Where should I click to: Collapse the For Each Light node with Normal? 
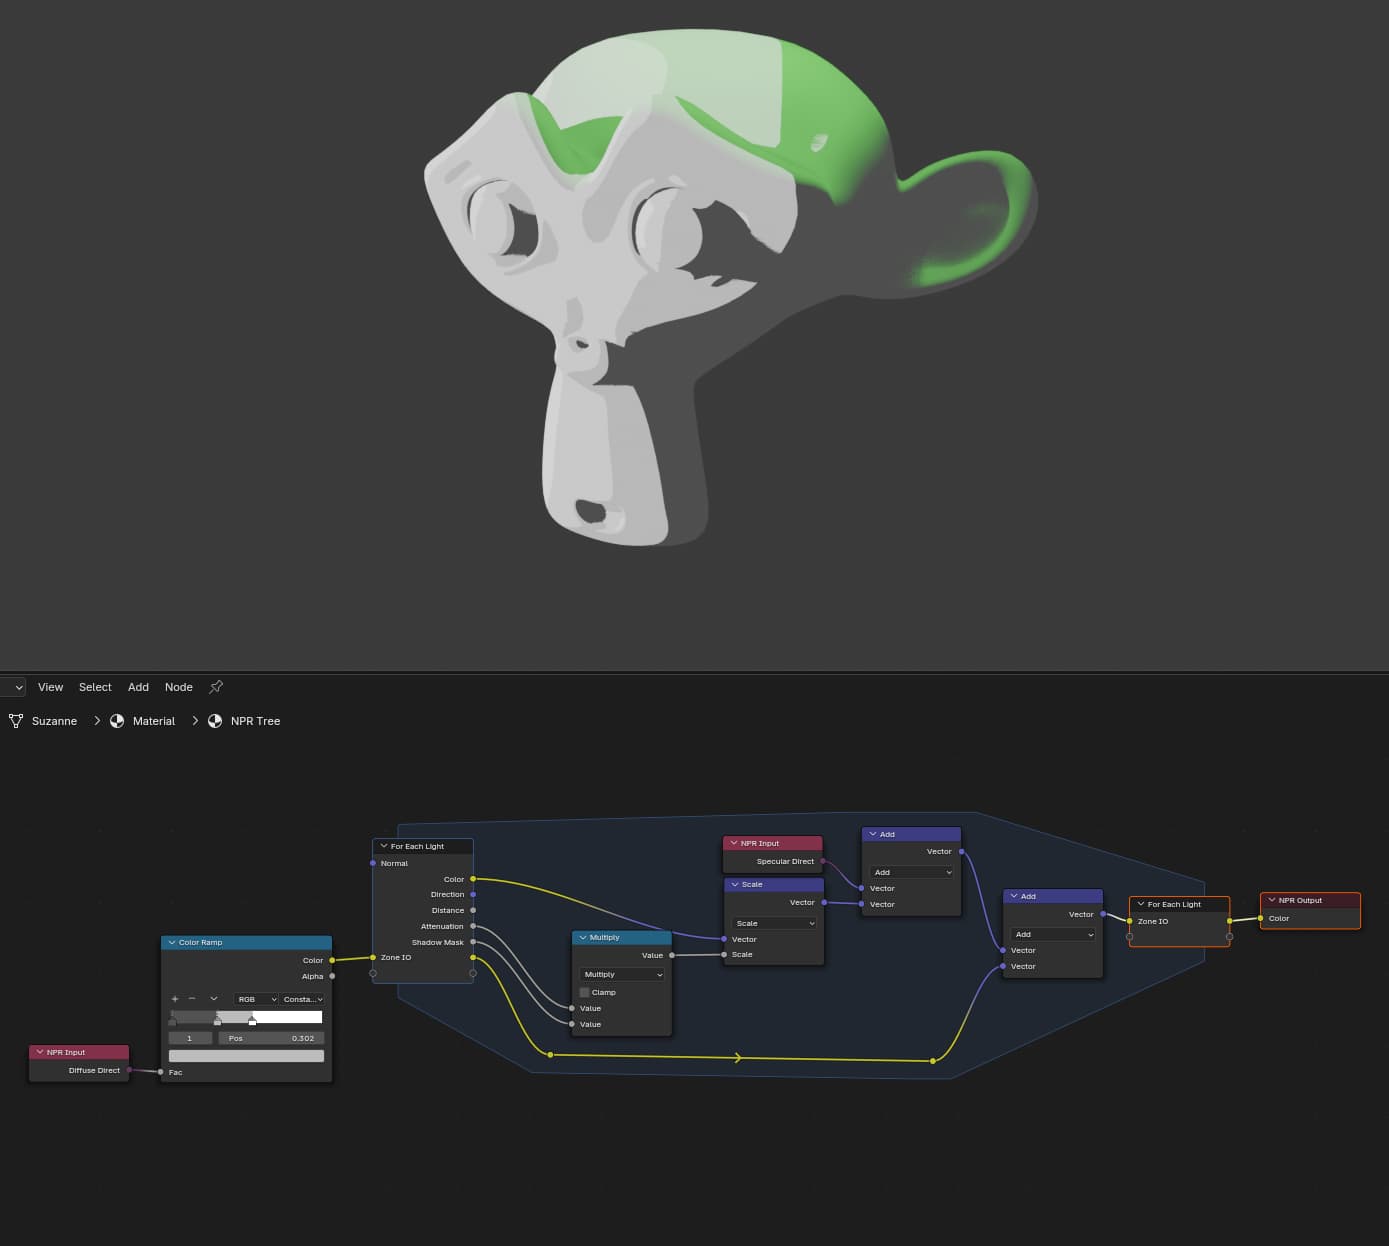(383, 846)
